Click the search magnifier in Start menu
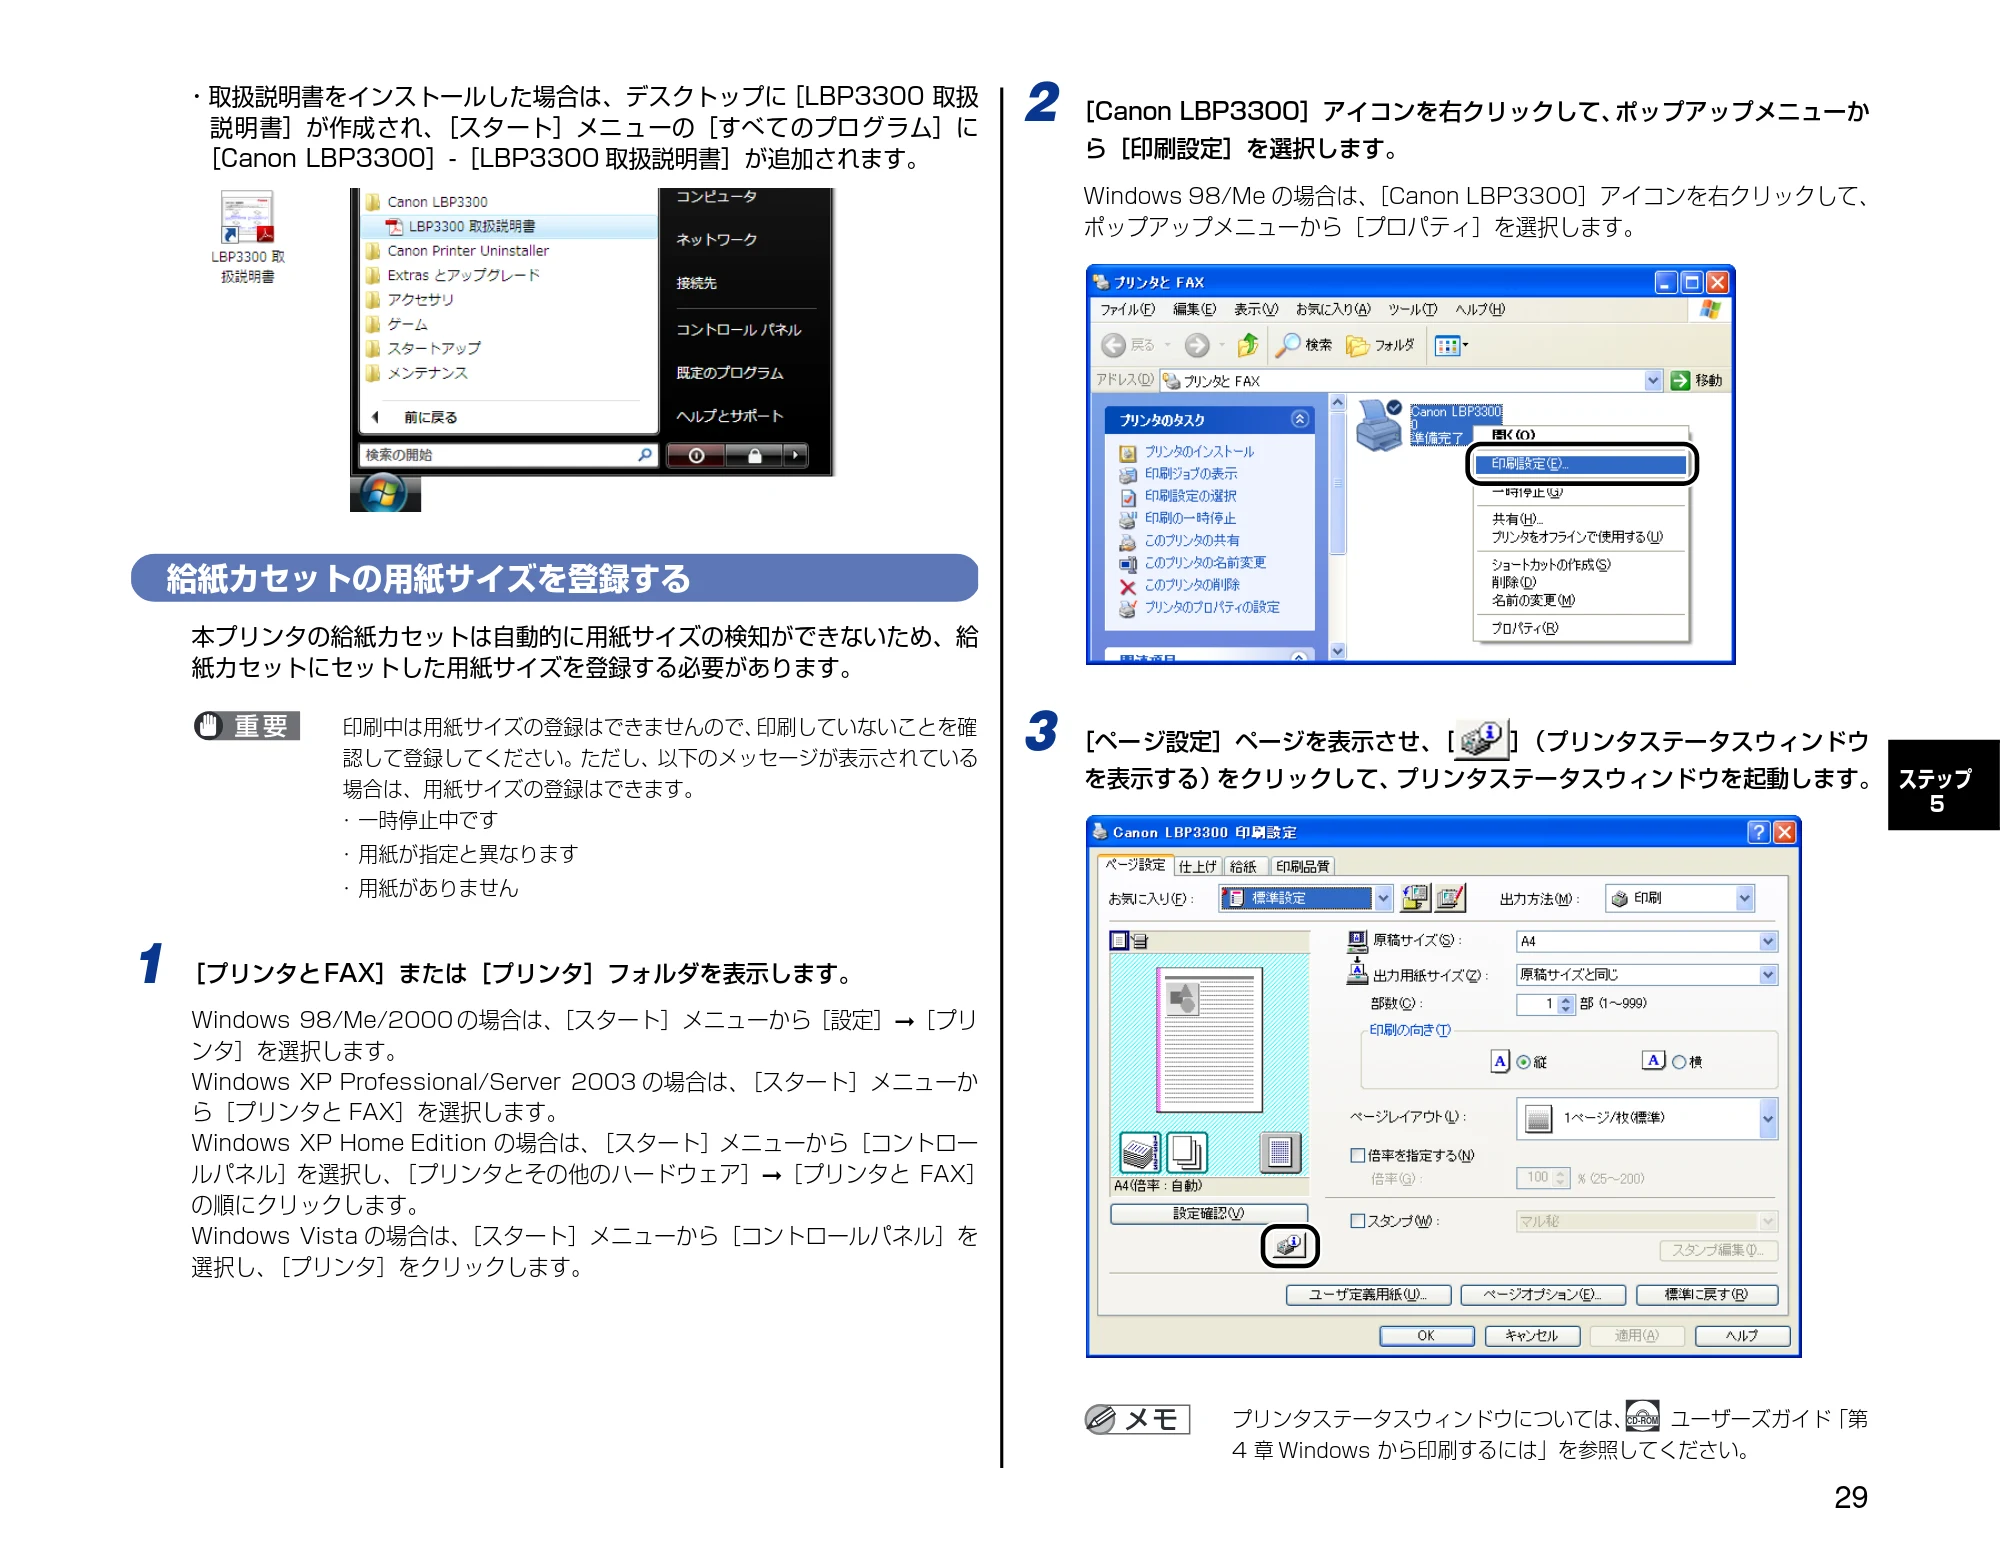 coord(645,455)
